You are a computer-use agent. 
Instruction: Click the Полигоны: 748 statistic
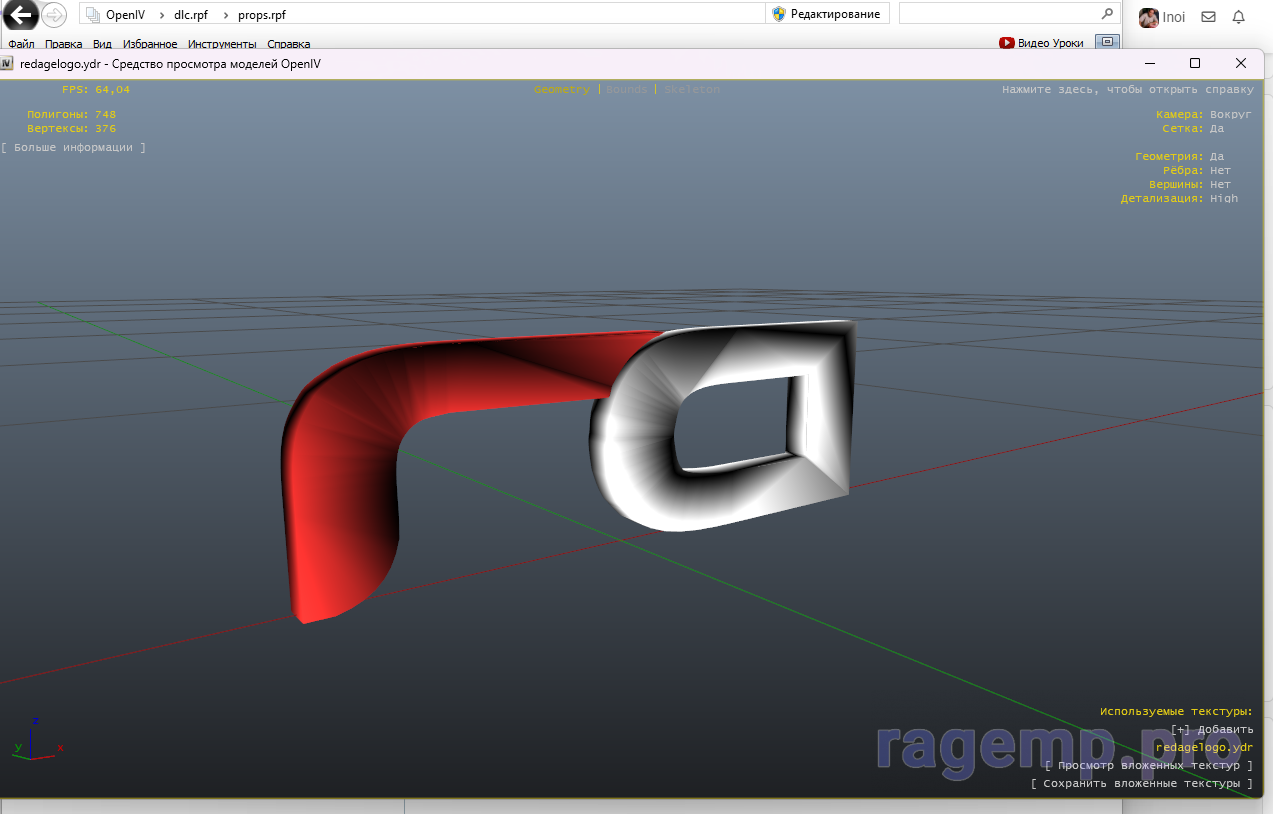(x=71, y=114)
